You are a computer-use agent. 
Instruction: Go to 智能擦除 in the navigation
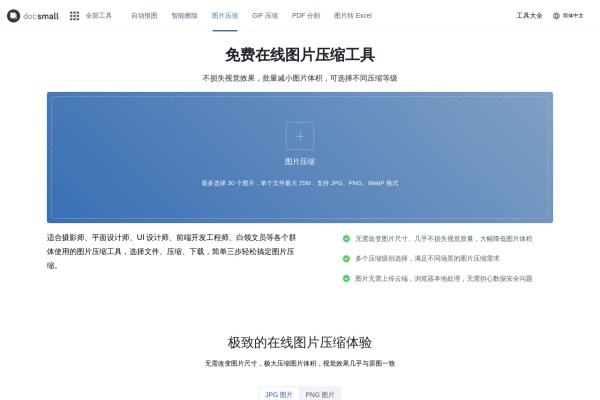(184, 16)
